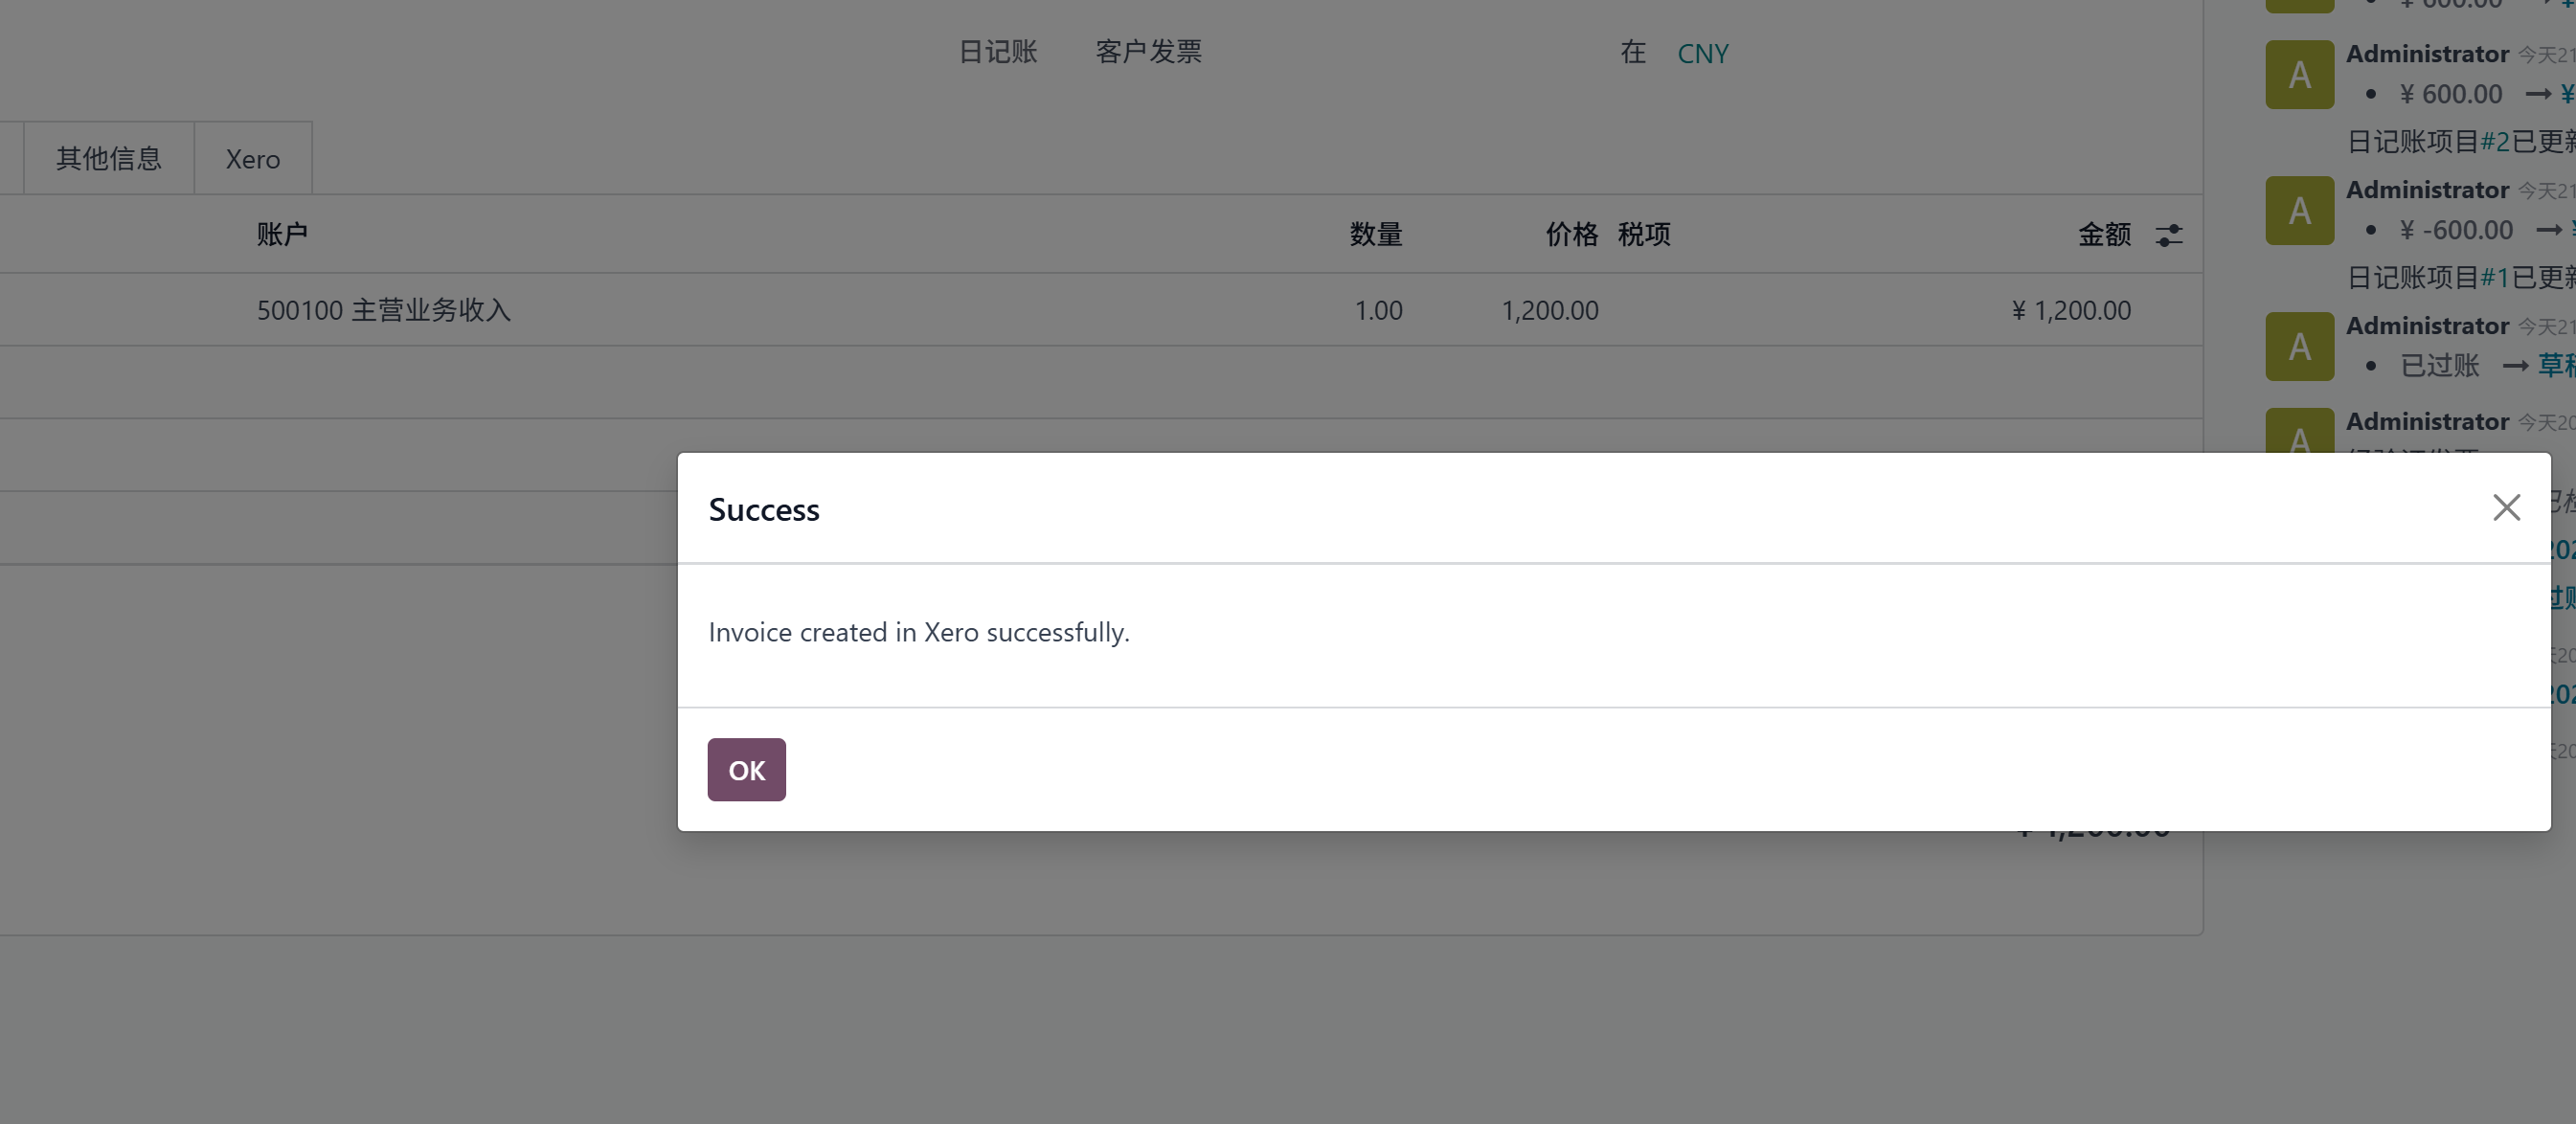The image size is (2576, 1124).
Task: Select the 价格 column header
Action: 1572,234
